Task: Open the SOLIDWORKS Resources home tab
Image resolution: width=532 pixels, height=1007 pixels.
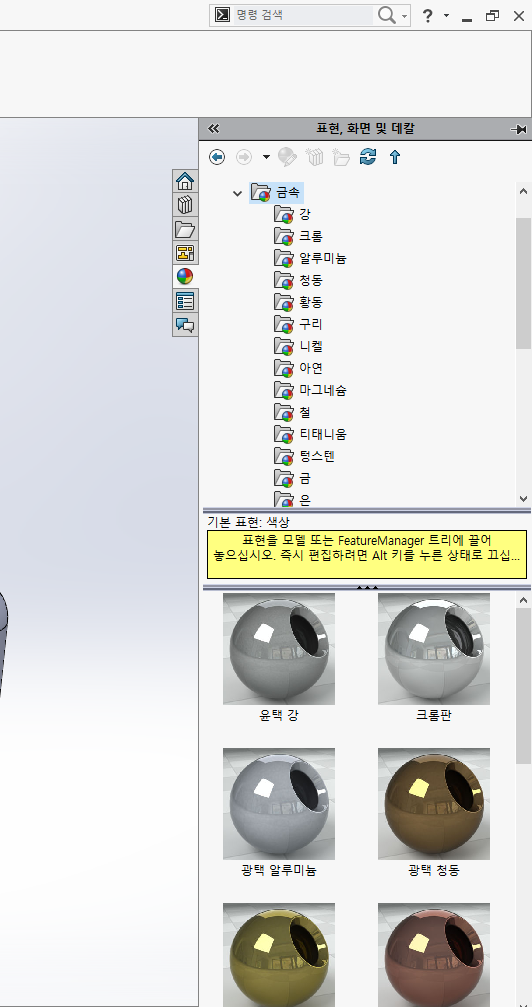Action: click(x=185, y=182)
